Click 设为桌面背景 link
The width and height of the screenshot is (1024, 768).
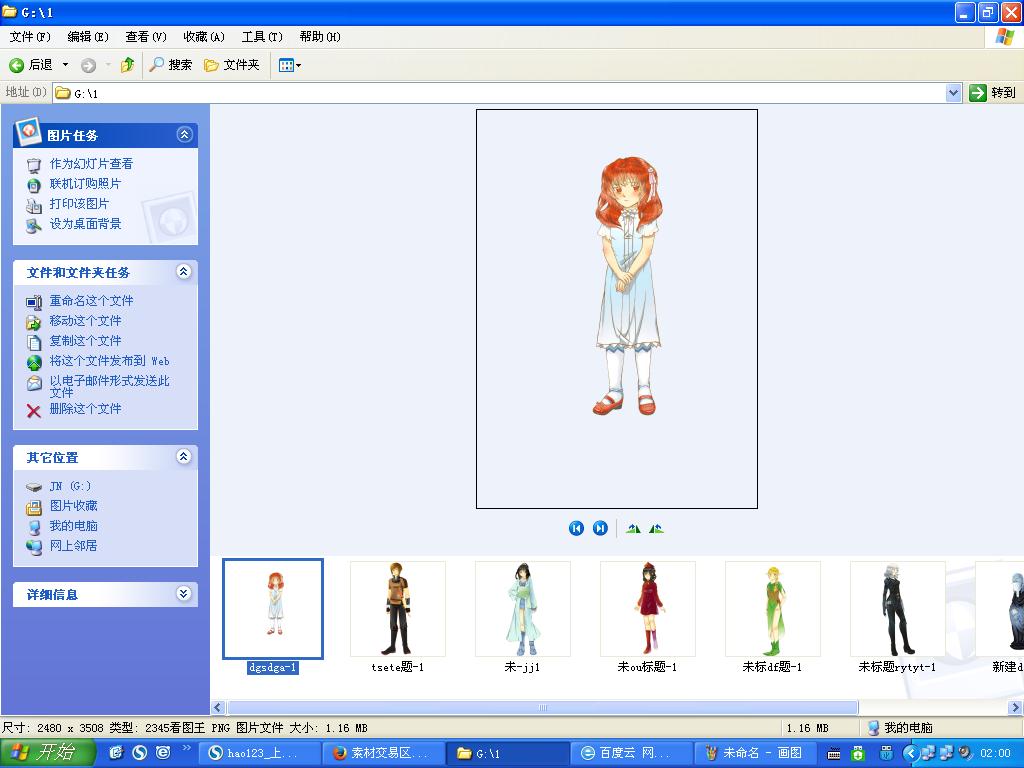pos(85,224)
